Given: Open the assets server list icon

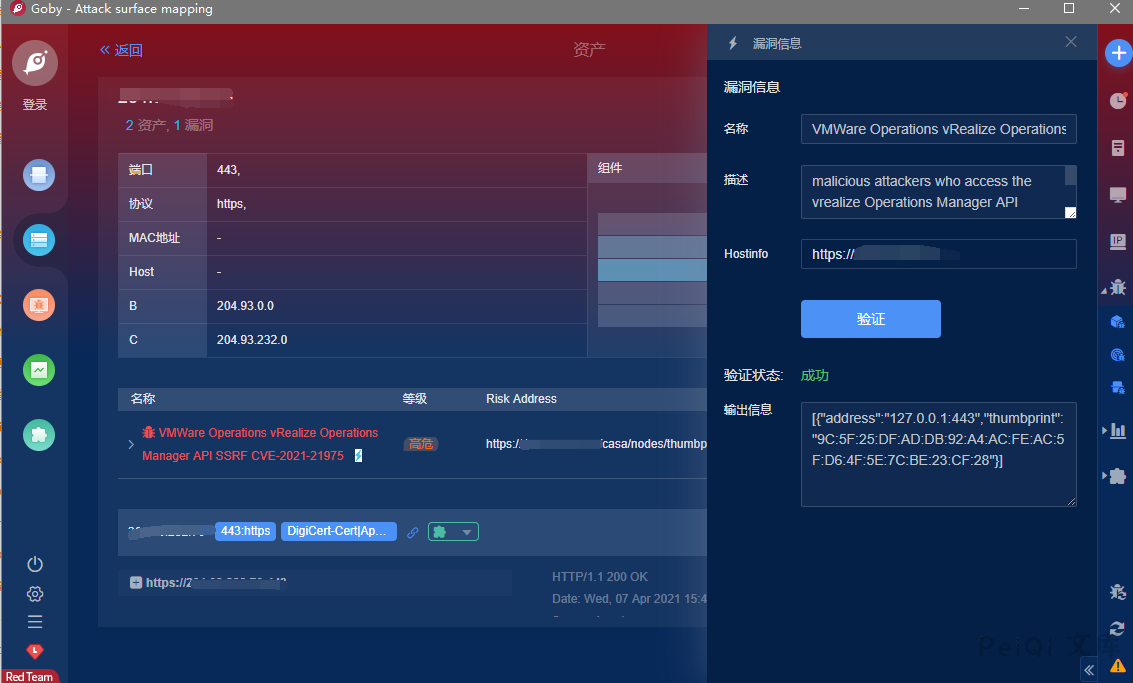Looking at the screenshot, I should coord(39,240).
